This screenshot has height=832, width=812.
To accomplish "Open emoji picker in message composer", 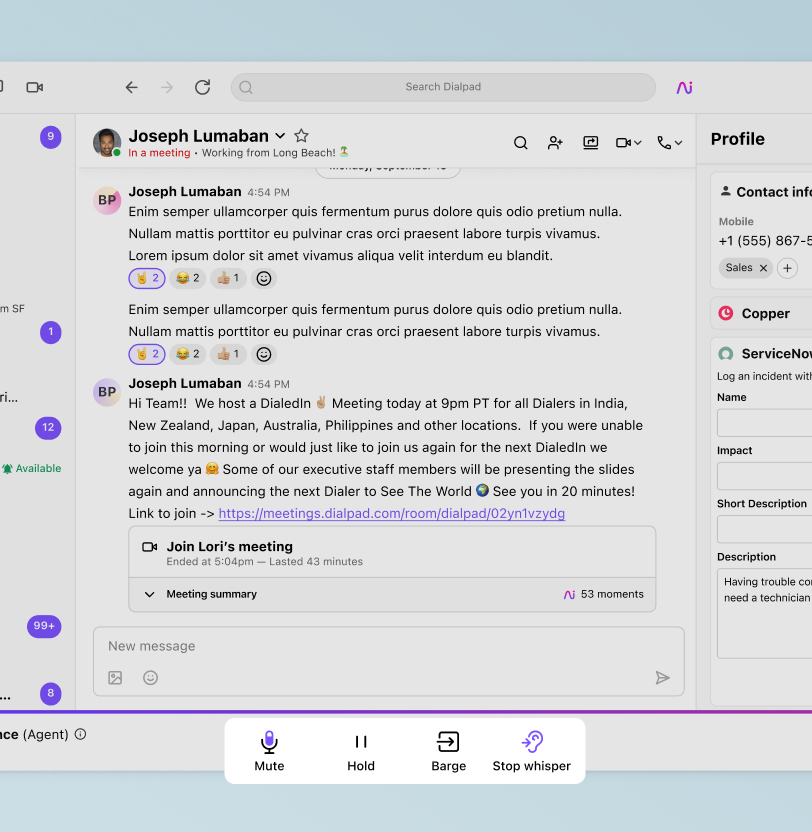I will coord(150,678).
